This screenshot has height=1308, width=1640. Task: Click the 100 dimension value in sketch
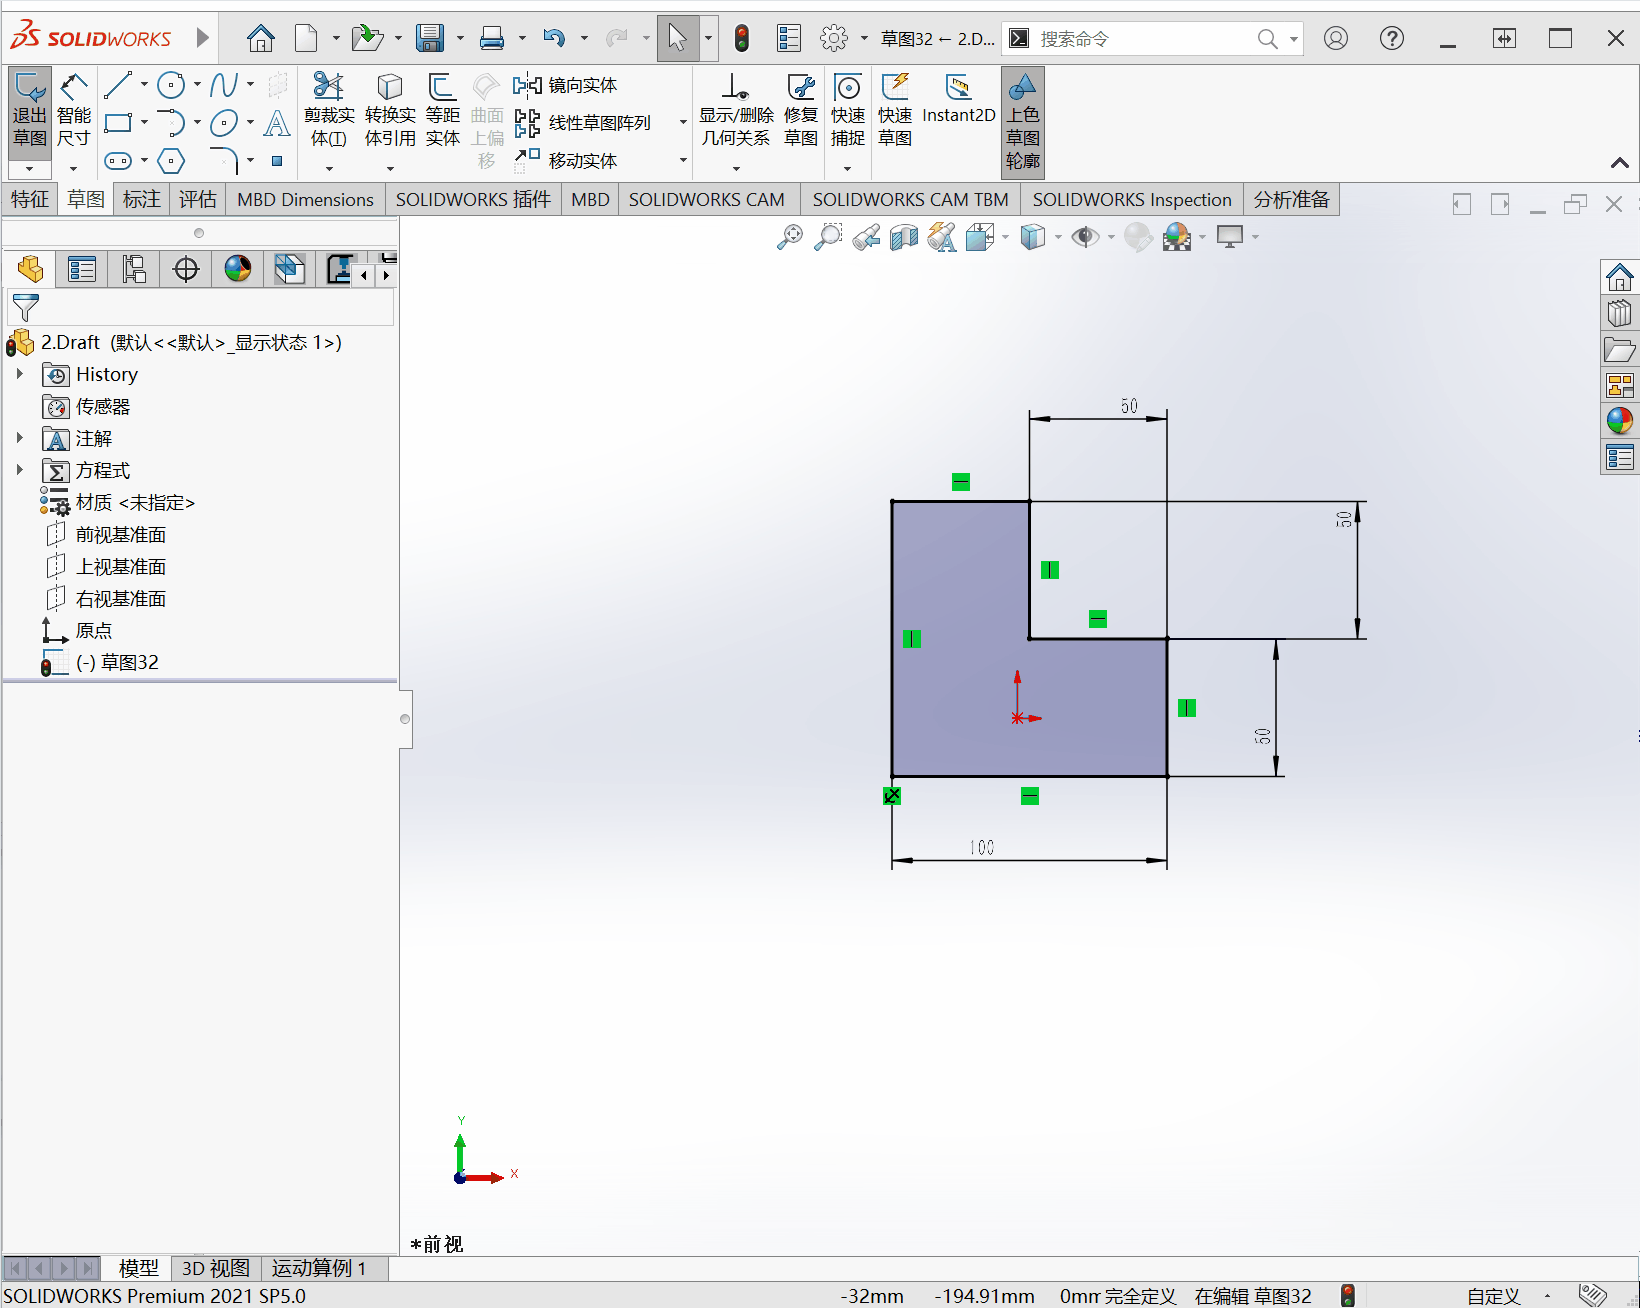(x=982, y=848)
